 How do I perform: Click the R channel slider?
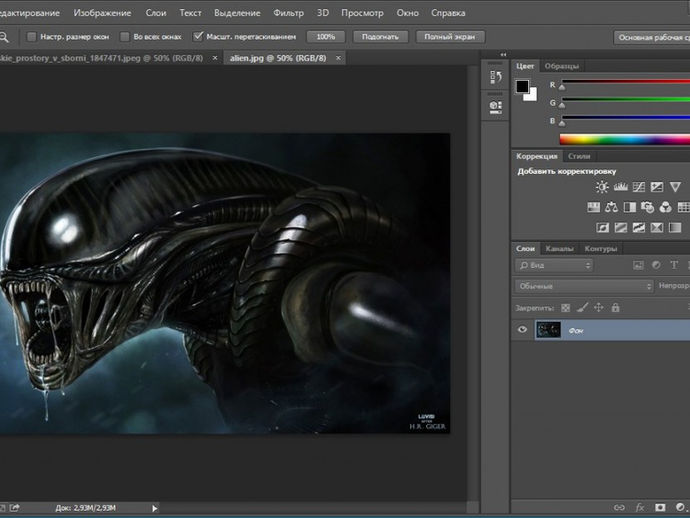pos(625,81)
